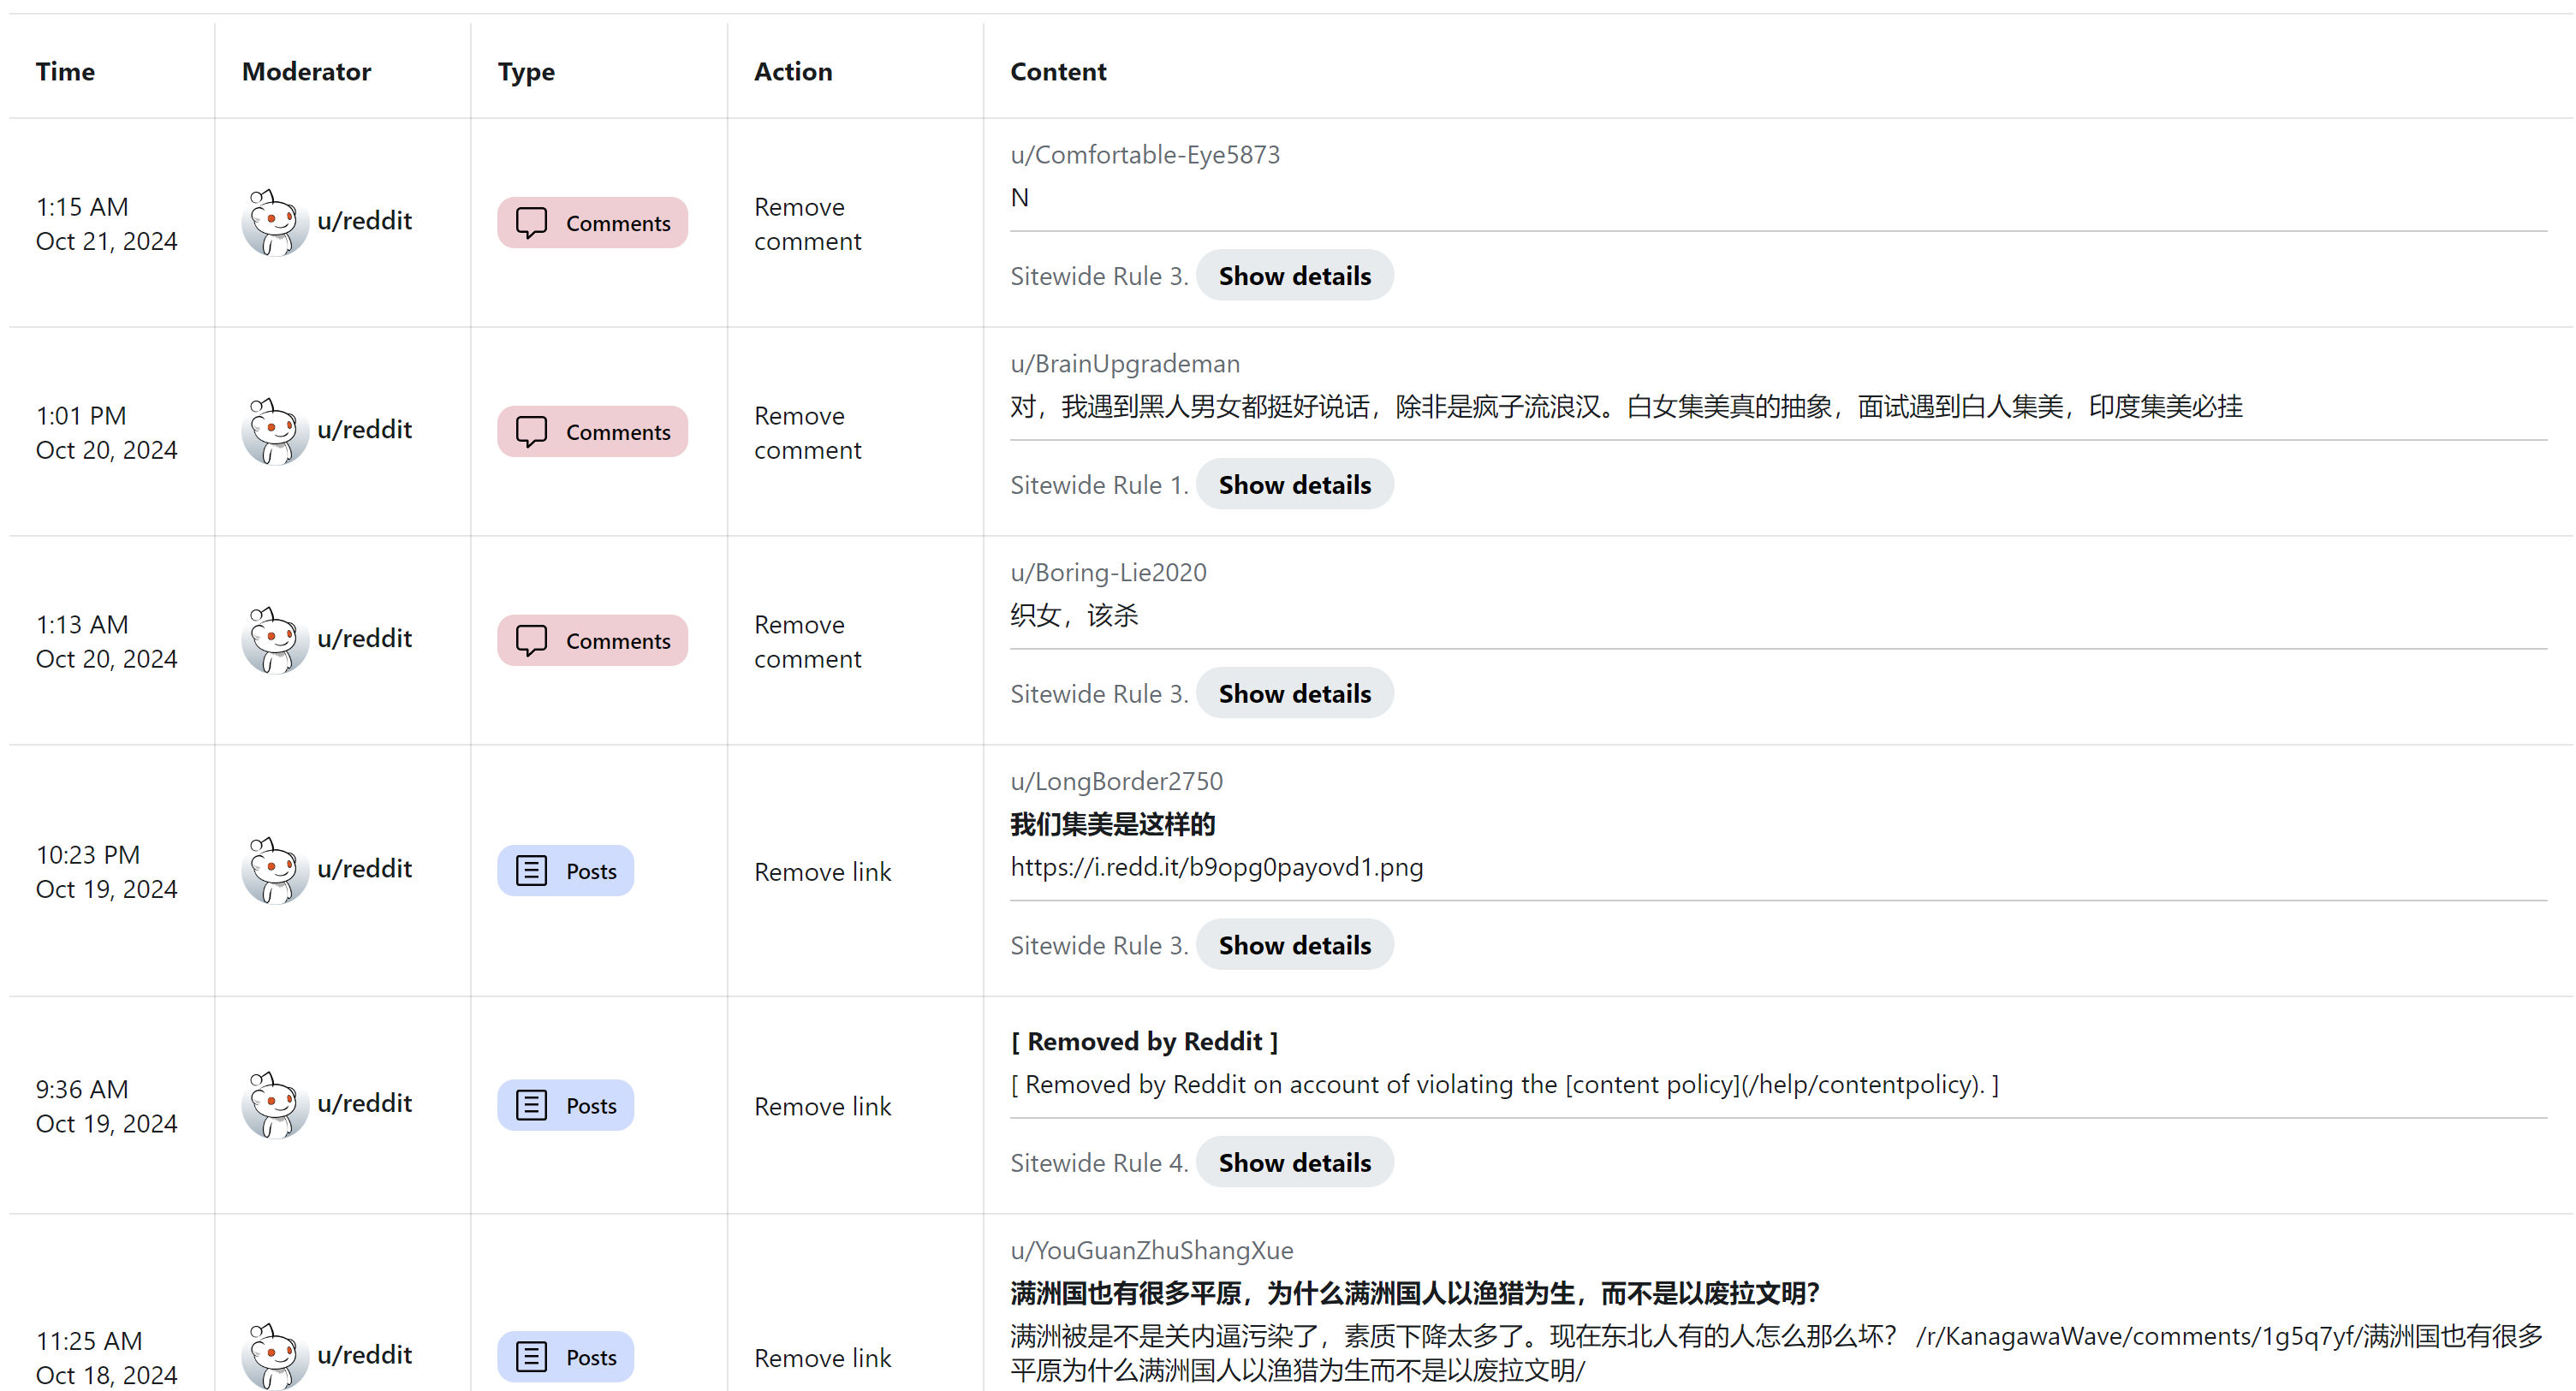Click u/reddit moderator name in 11:25 AM row
The height and width of the screenshot is (1391, 2576).
coord(365,1355)
